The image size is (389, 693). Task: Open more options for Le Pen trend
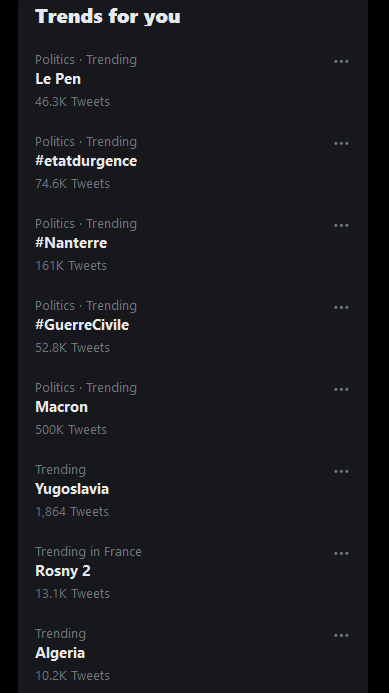click(x=341, y=61)
